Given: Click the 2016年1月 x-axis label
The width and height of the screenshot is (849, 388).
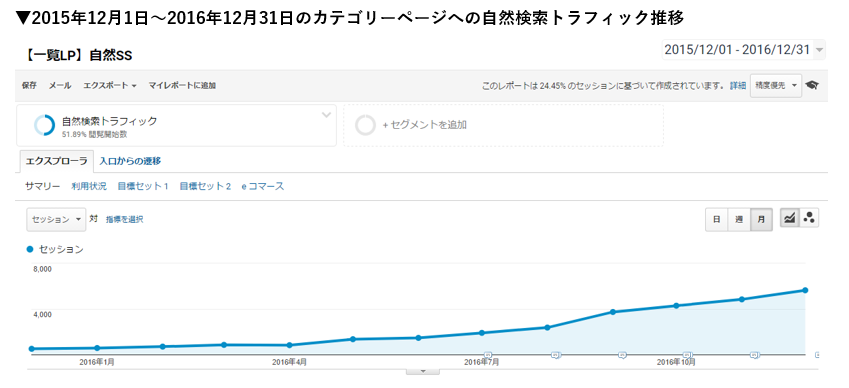Looking at the screenshot, I should point(97,361).
